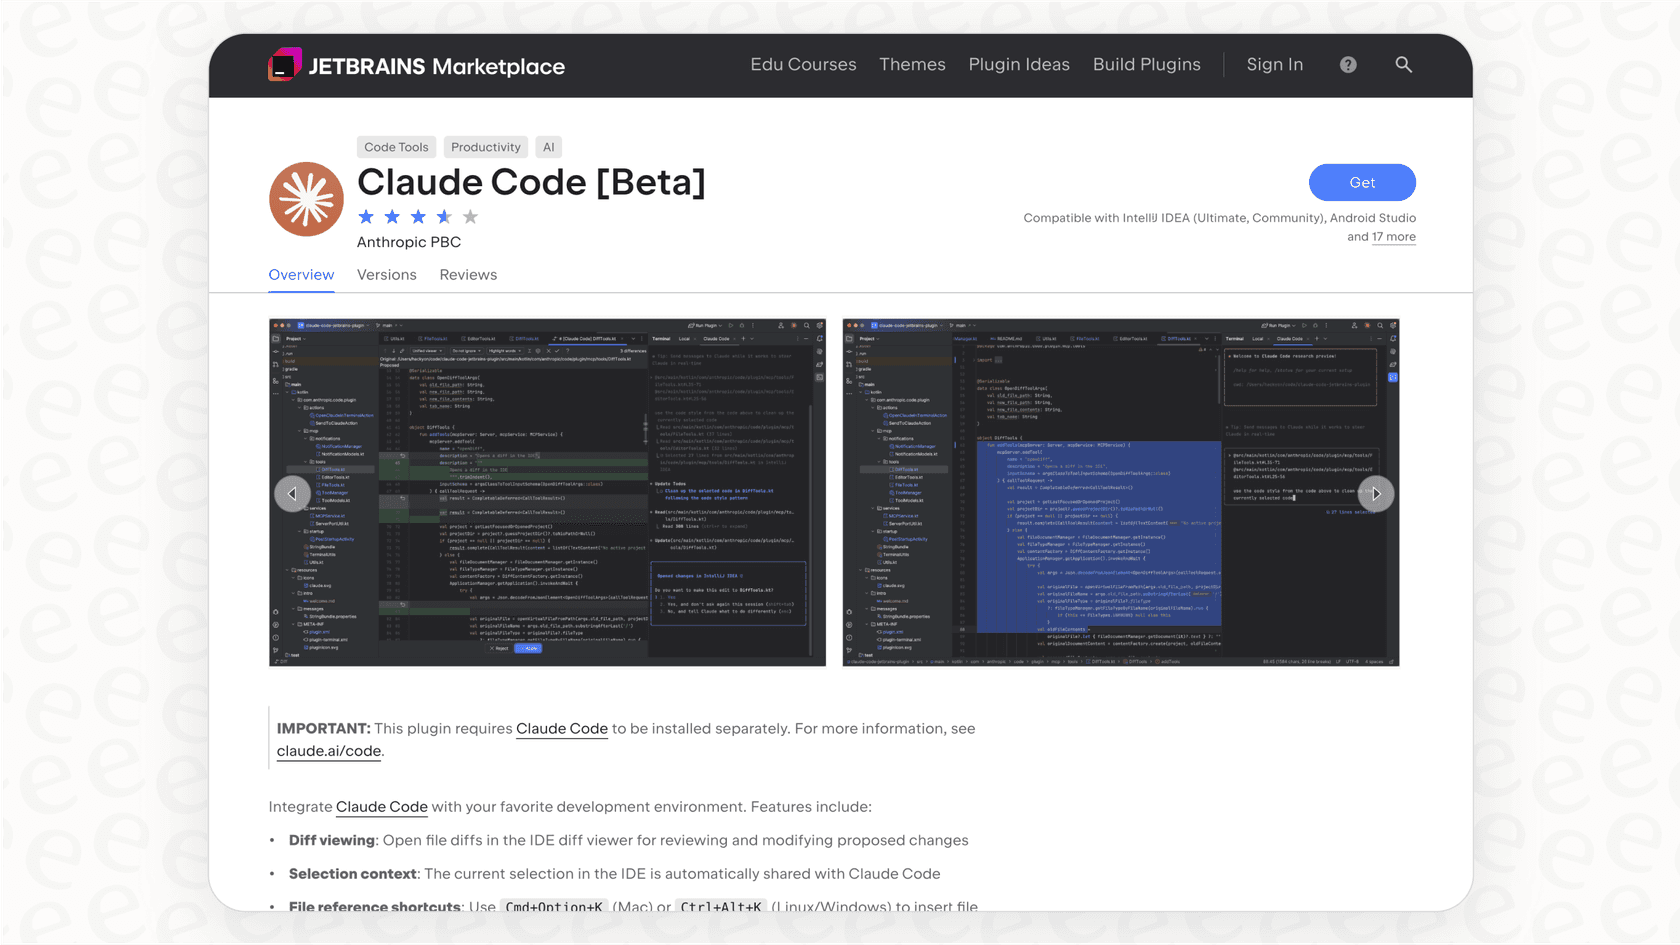Image resolution: width=1680 pixels, height=945 pixels.
Task: Switch to the Versions tab
Action: [386, 274]
